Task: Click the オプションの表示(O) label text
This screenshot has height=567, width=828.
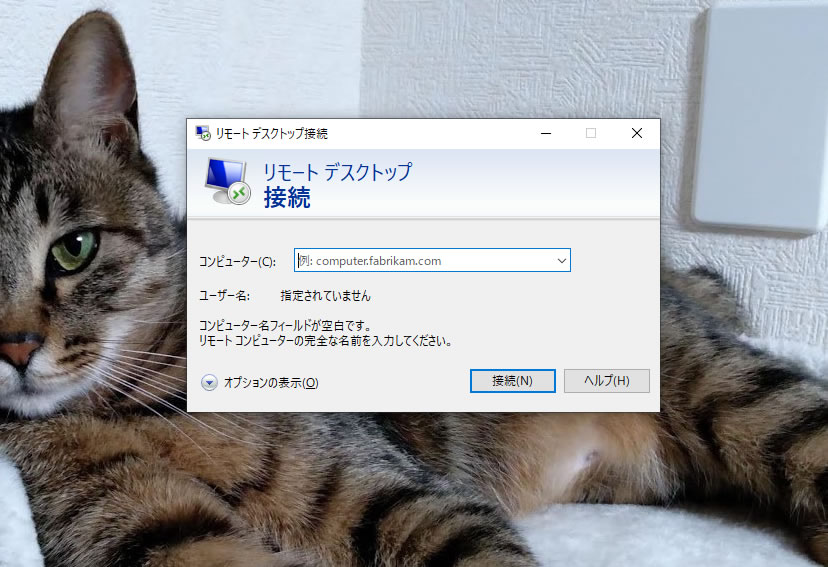Action: click(271, 383)
